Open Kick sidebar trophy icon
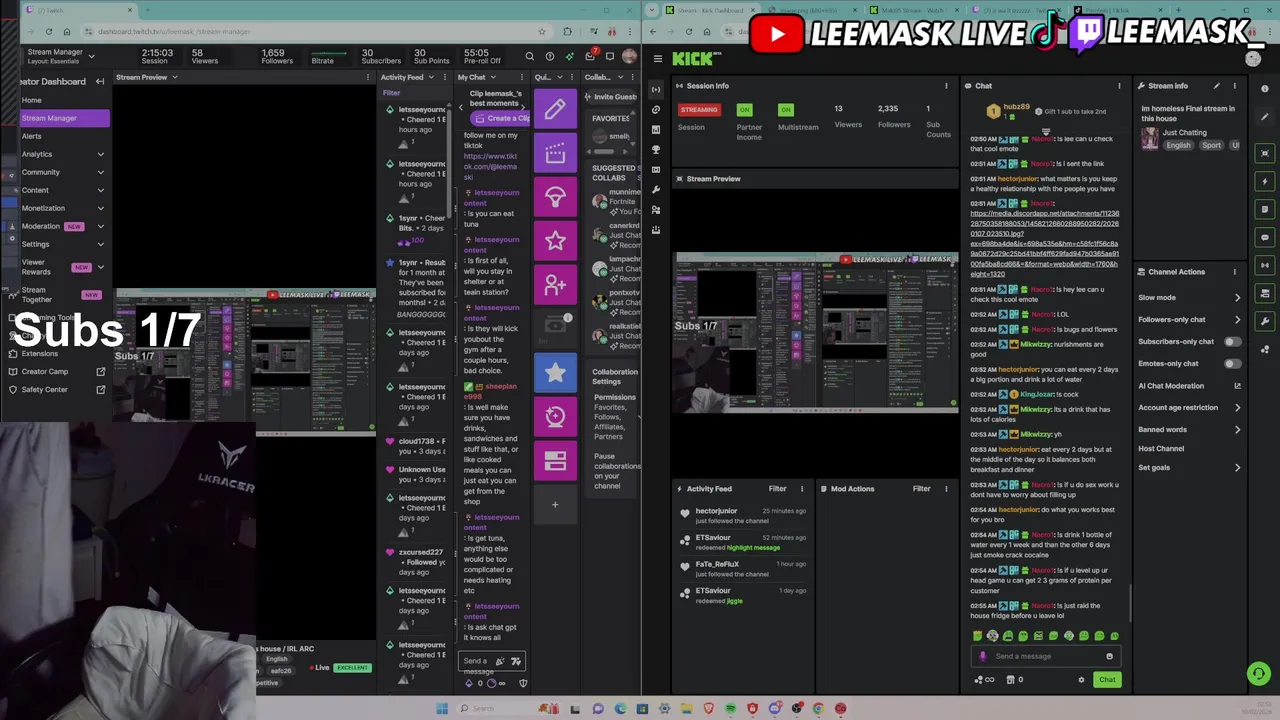This screenshot has height=720, width=1280. click(x=656, y=149)
